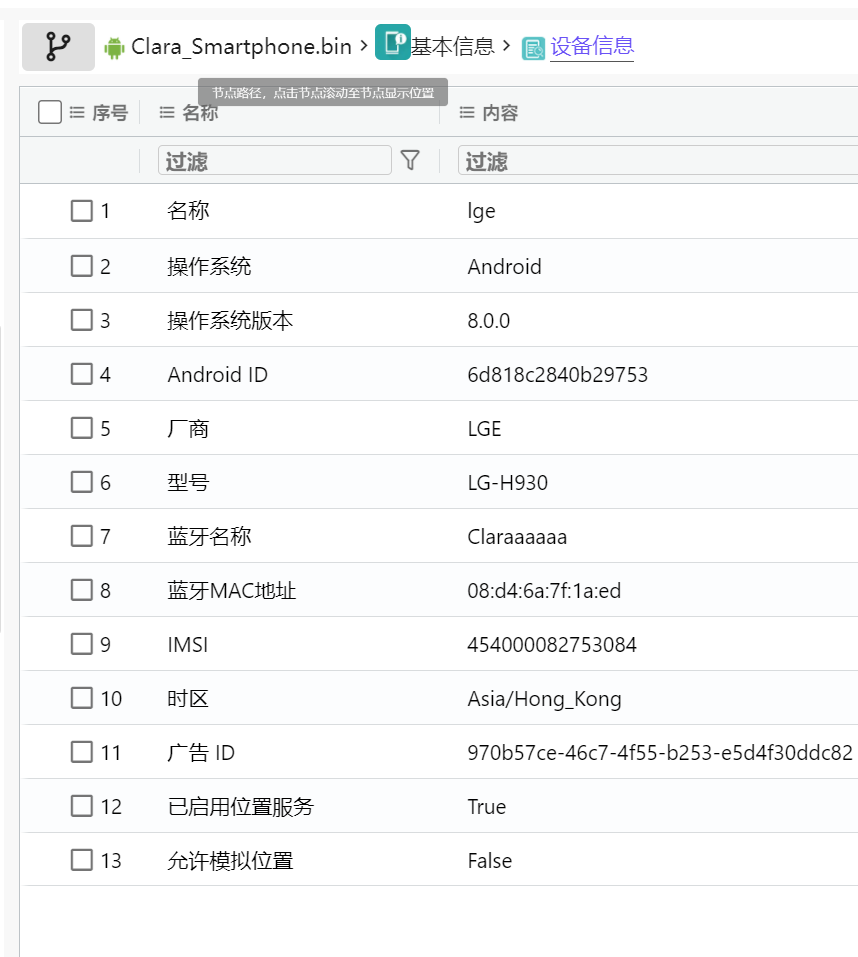Select Android ID value 6d818c2840b29753

[x=558, y=375]
